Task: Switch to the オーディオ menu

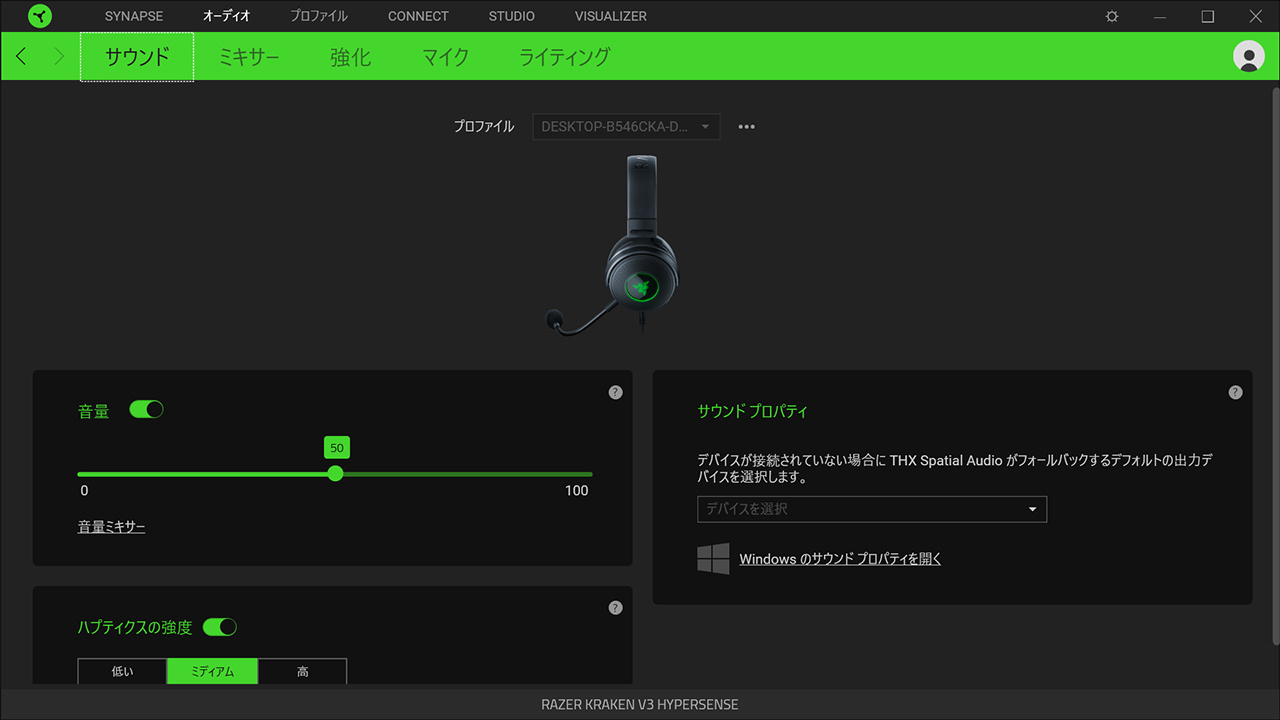Action: (x=227, y=16)
